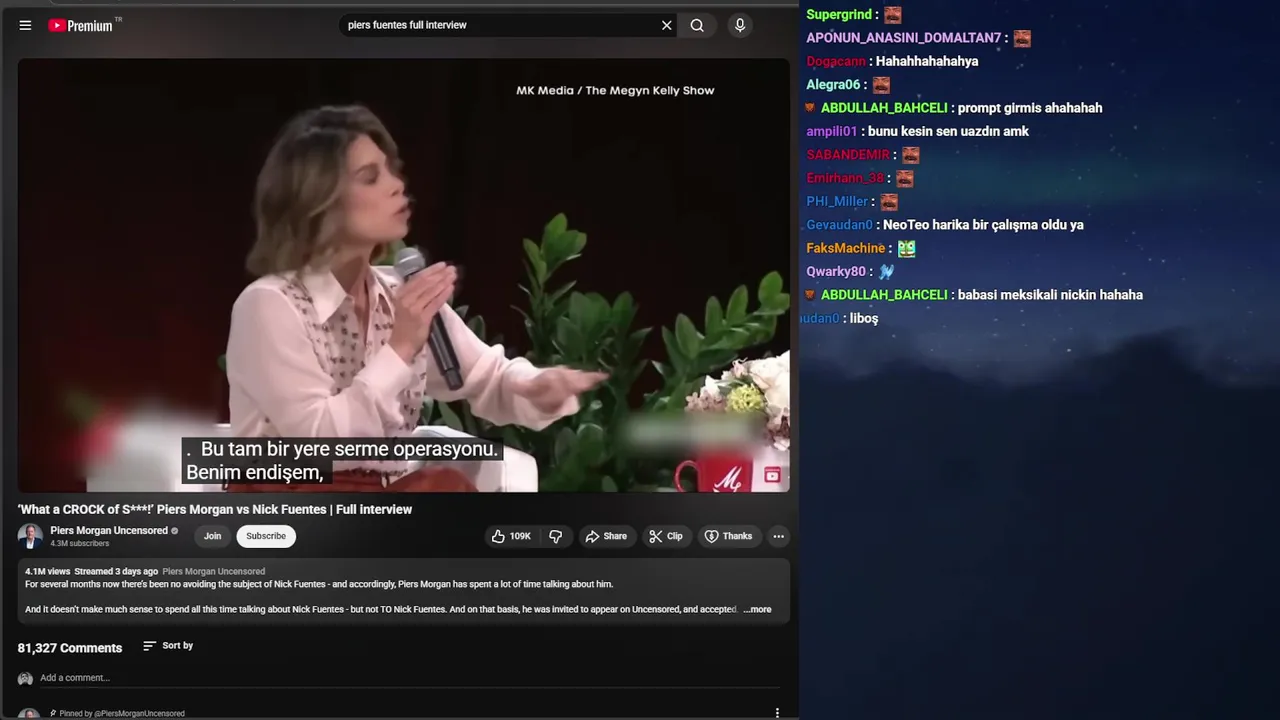1280x720 pixels.
Task: Click chat message 'NeoTeo harika bir çalışma oldu ya'
Action: click(x=983, y=225)
